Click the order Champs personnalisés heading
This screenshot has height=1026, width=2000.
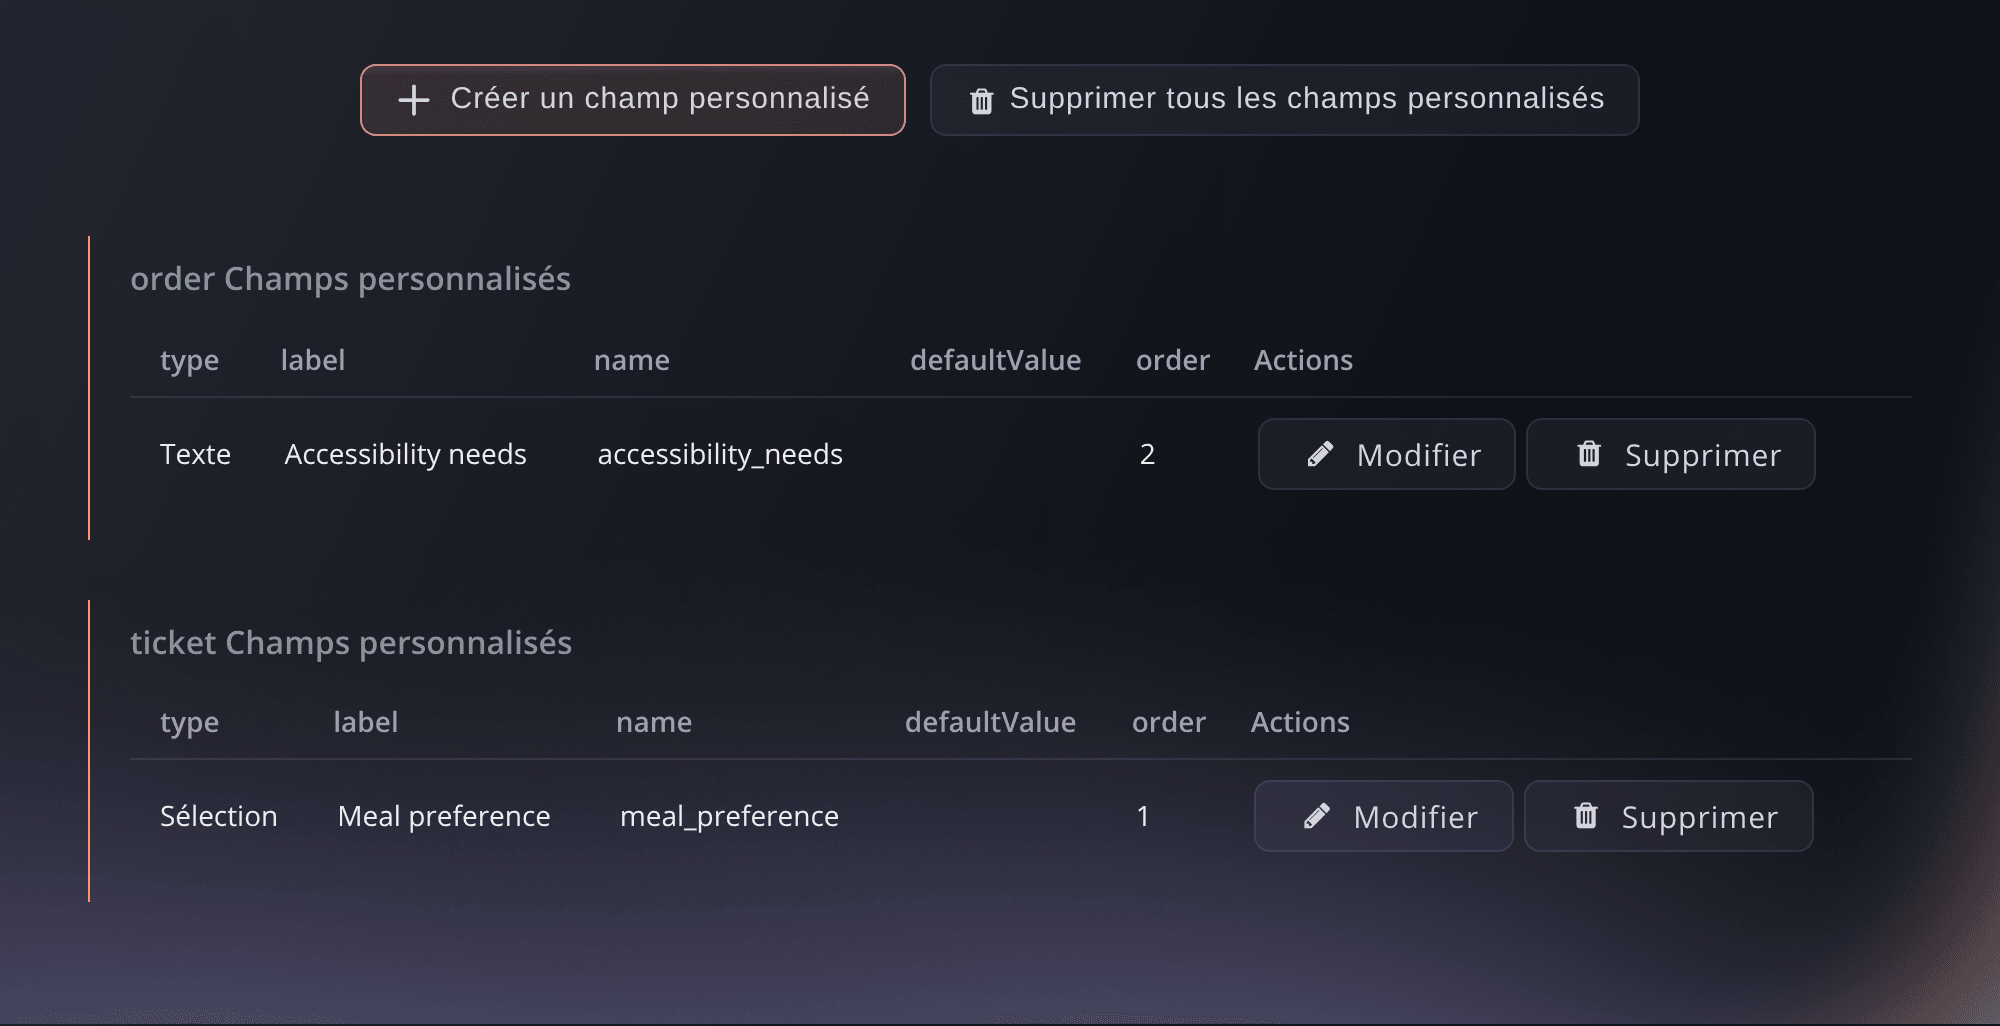(x=350, y=279)
